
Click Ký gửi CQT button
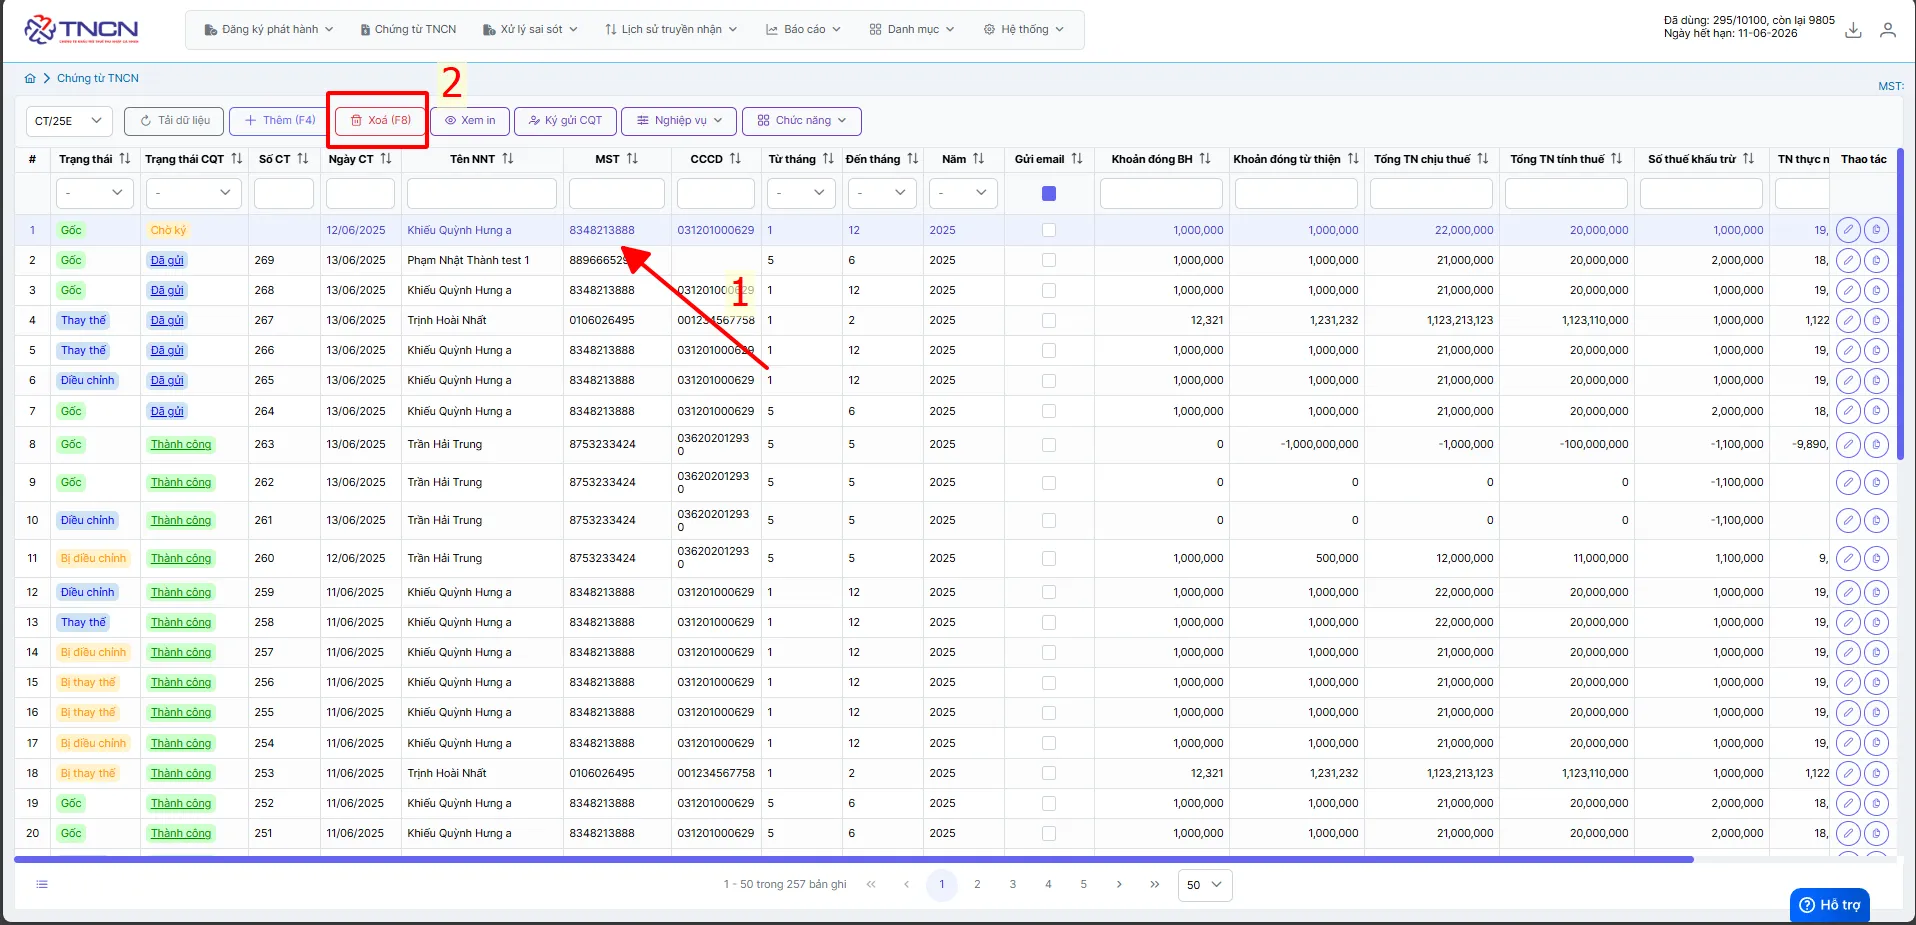click(x=565, y=121)
